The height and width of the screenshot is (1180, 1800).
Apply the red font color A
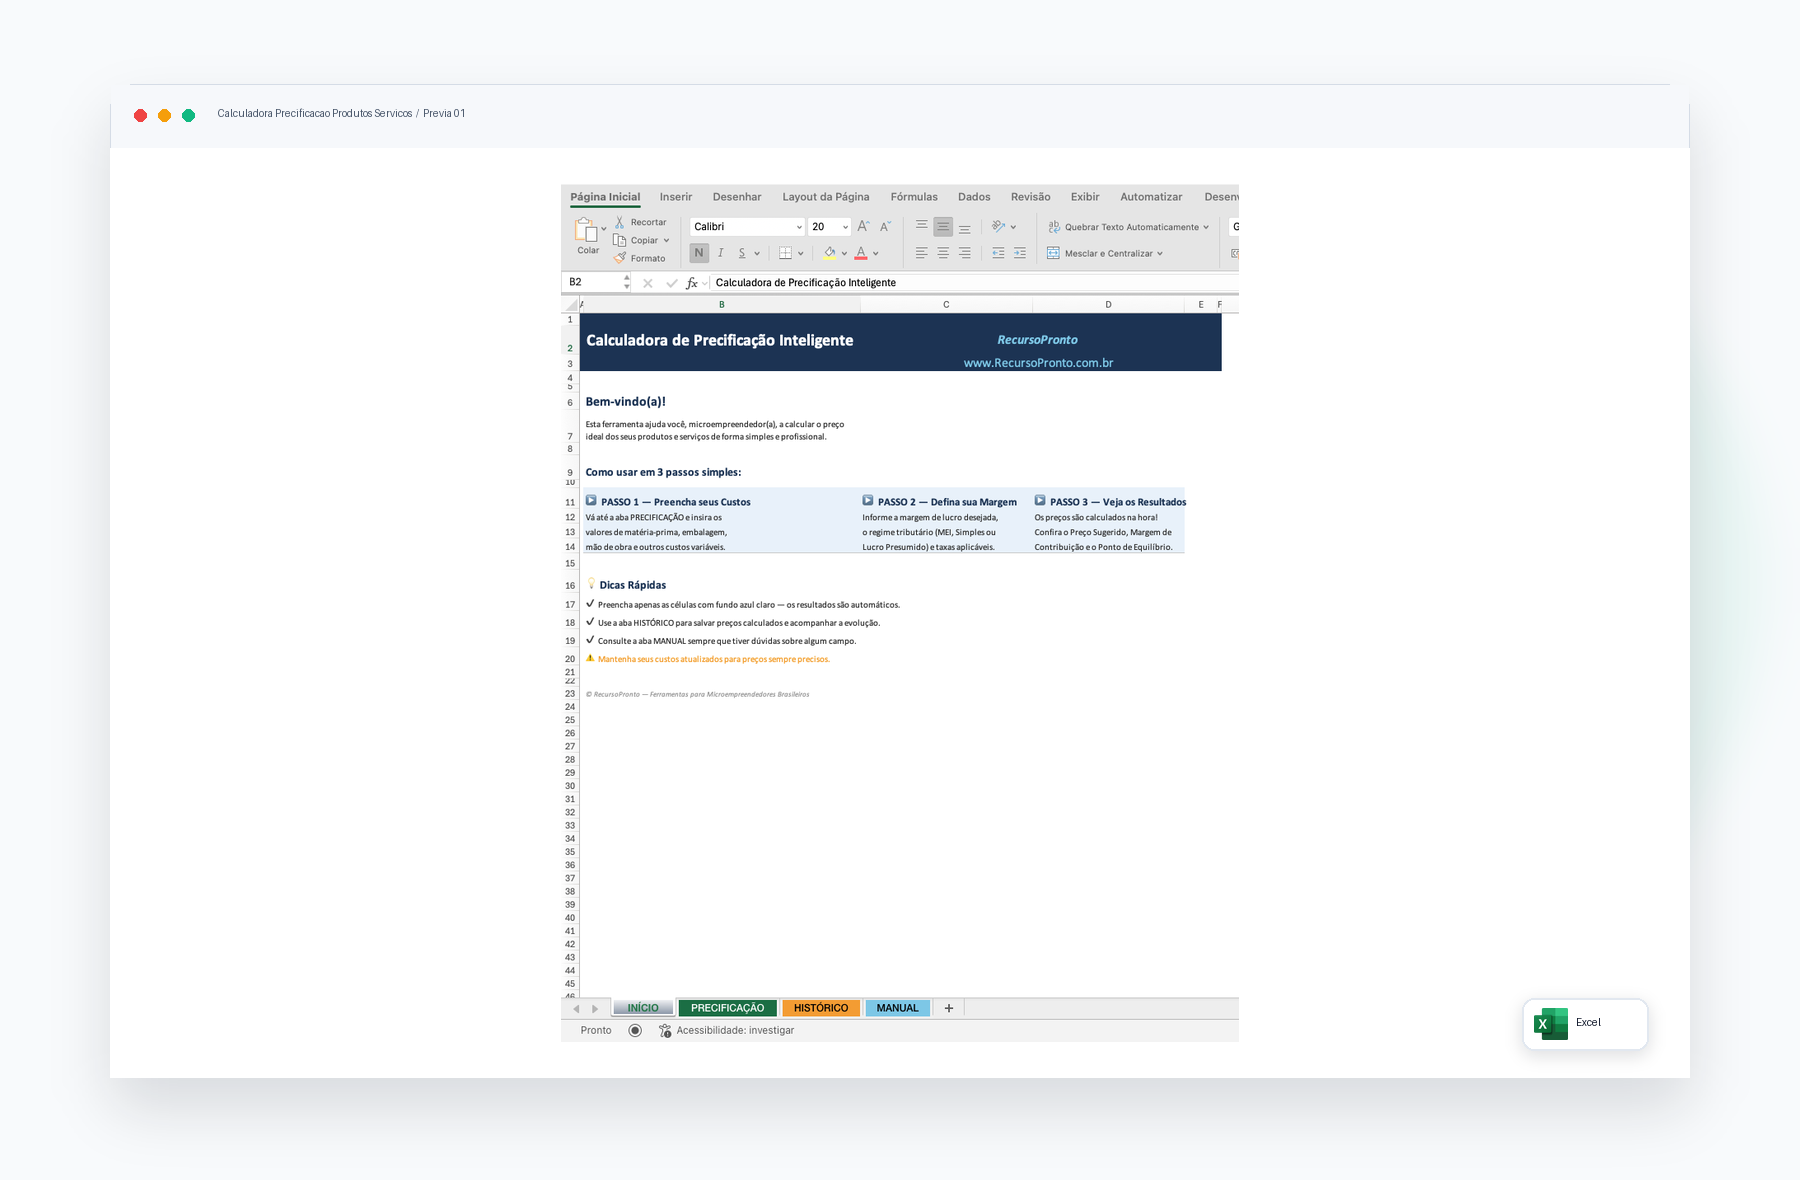tap(861, 253)
